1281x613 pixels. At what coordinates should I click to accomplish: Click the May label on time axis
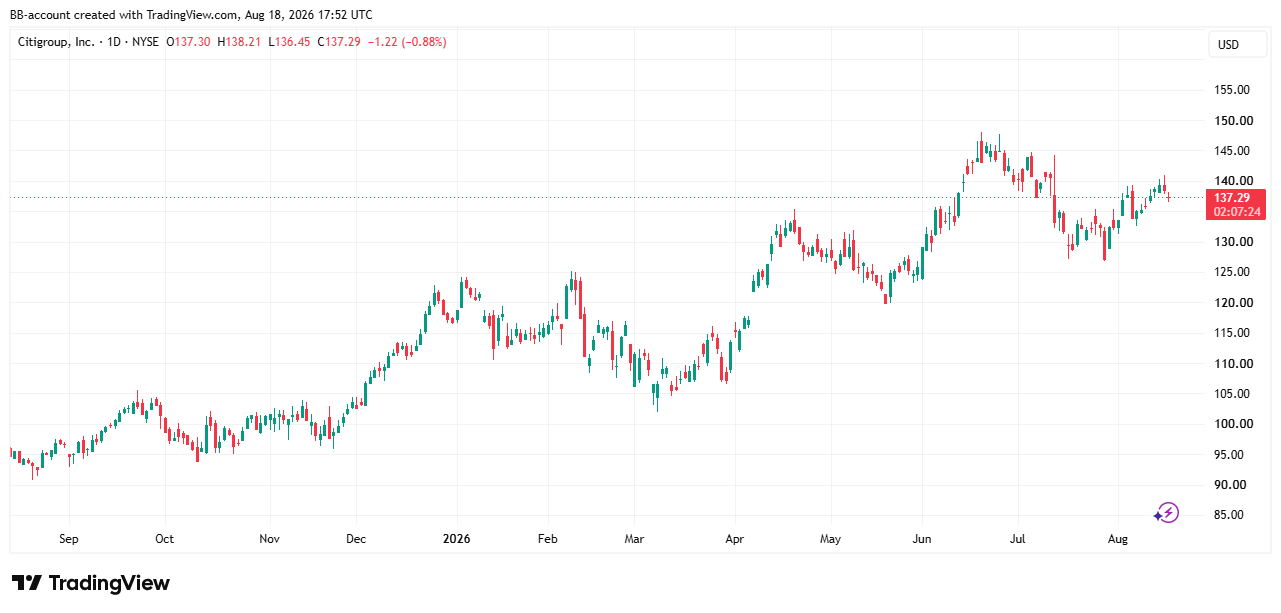[830, 539]
